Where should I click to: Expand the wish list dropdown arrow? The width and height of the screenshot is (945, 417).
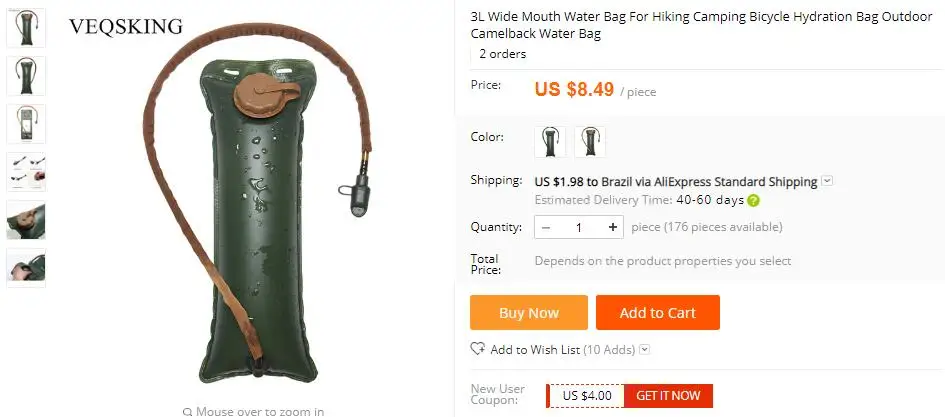[645, 350]
